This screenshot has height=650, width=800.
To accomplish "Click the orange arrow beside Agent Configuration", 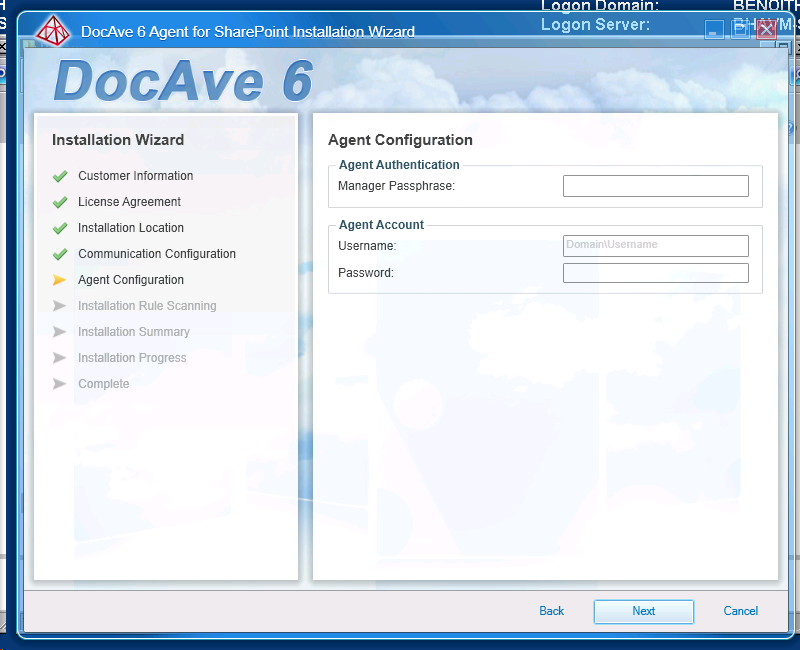I will (60, 280).
